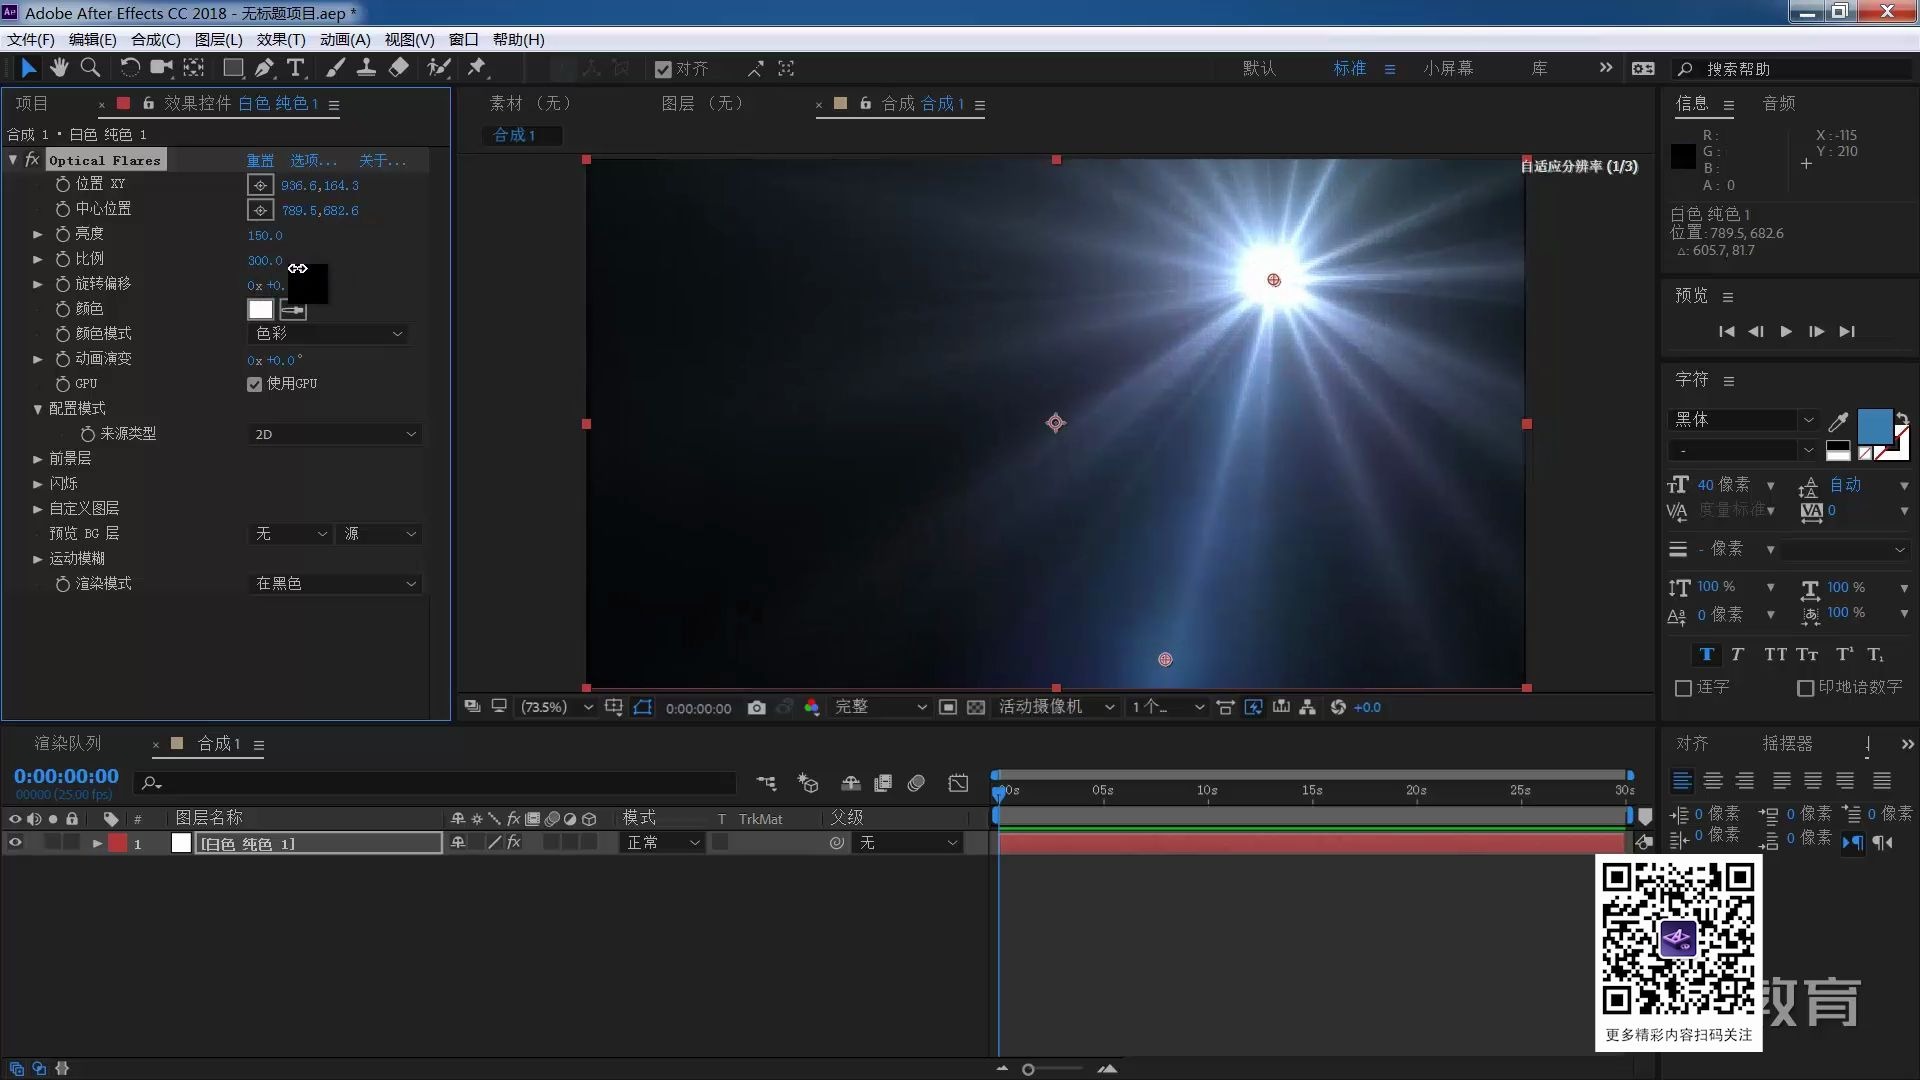Hide the 白色 纯色 1 layer eye
This screenshot has width=1920, height=1080.
pos(15,843)
